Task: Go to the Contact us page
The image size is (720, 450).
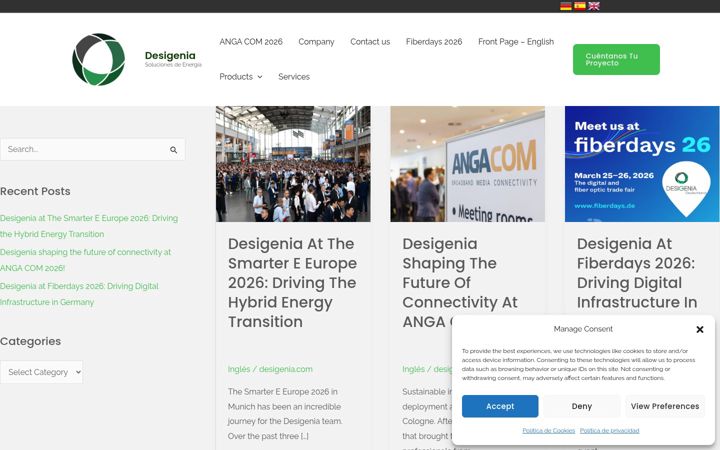Action: click(x=370, y=42)
